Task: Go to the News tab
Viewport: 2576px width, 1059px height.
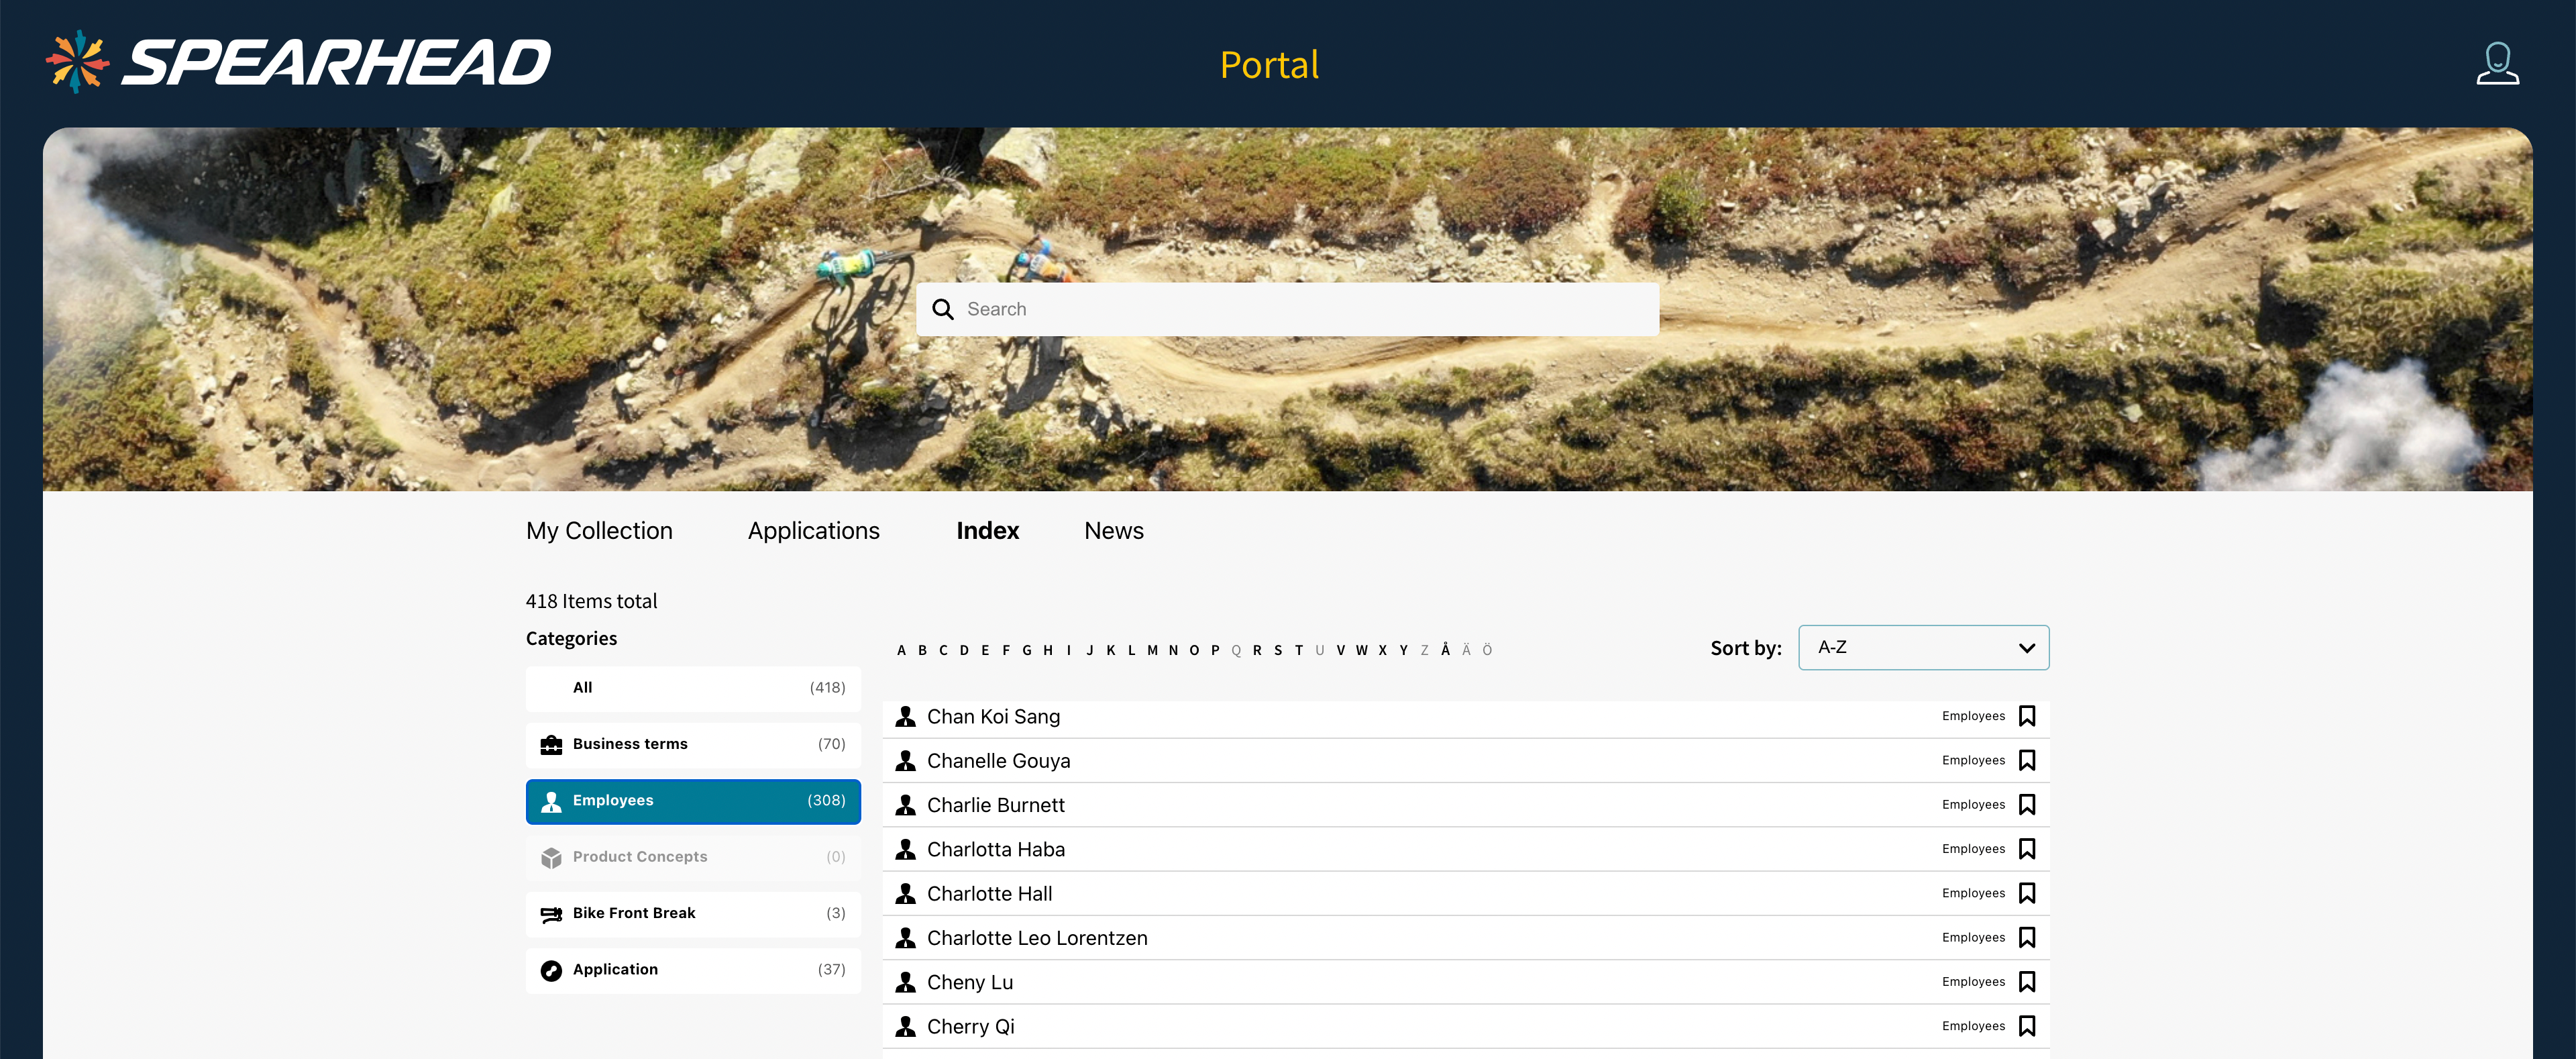Action: pyautogui.click(x=1113, y=531)
